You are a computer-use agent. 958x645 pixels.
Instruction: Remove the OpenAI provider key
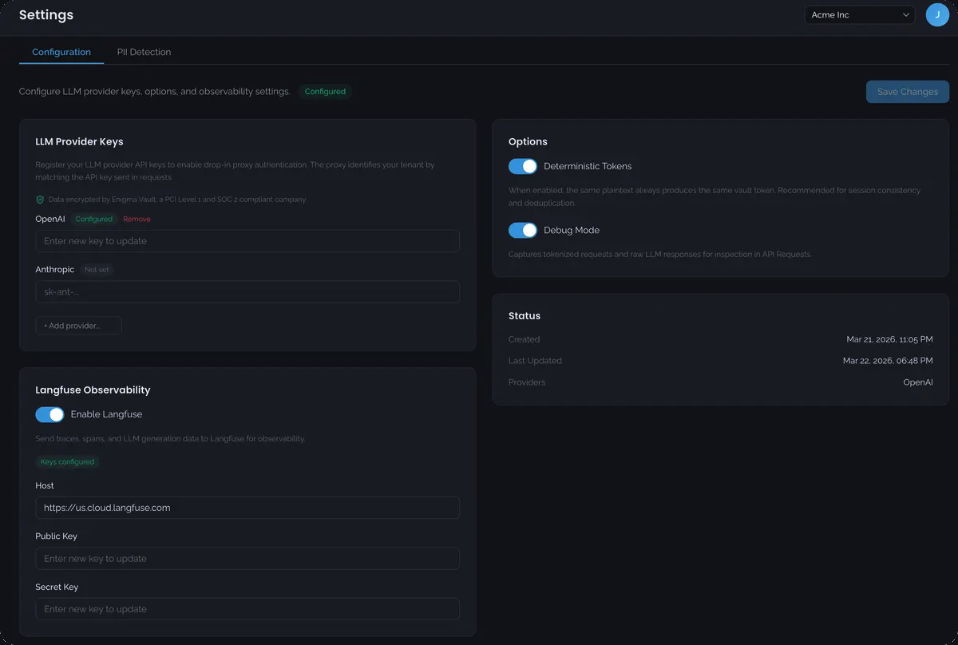[136, 219]
